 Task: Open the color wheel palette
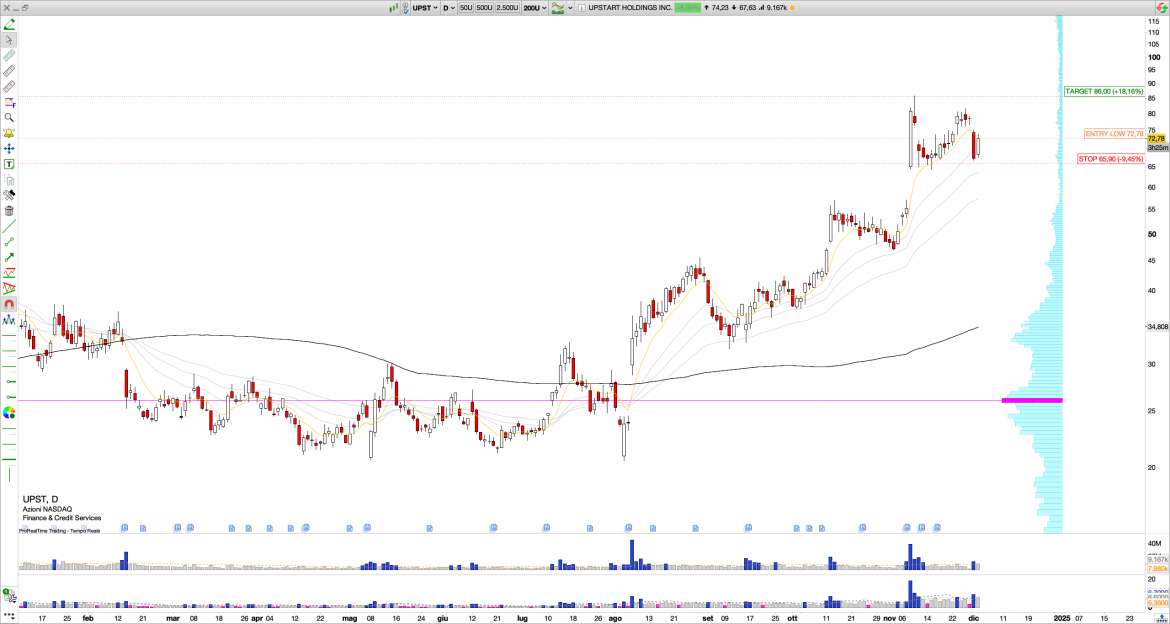(9, 412)
